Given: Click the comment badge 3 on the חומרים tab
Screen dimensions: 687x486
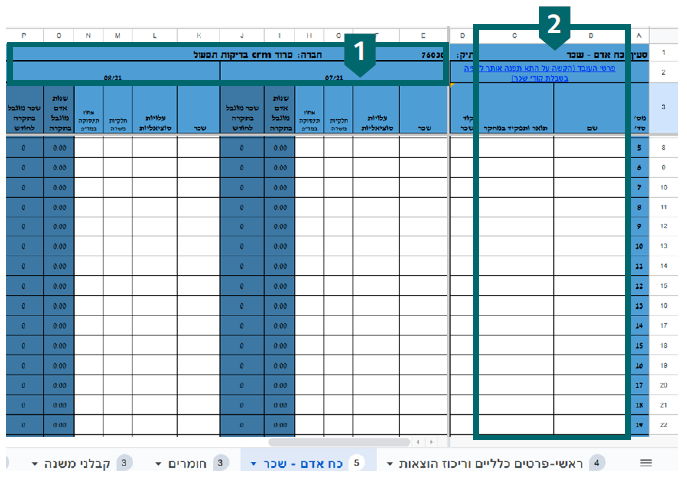Looking at the screenshot, I should tap(221, 463).
